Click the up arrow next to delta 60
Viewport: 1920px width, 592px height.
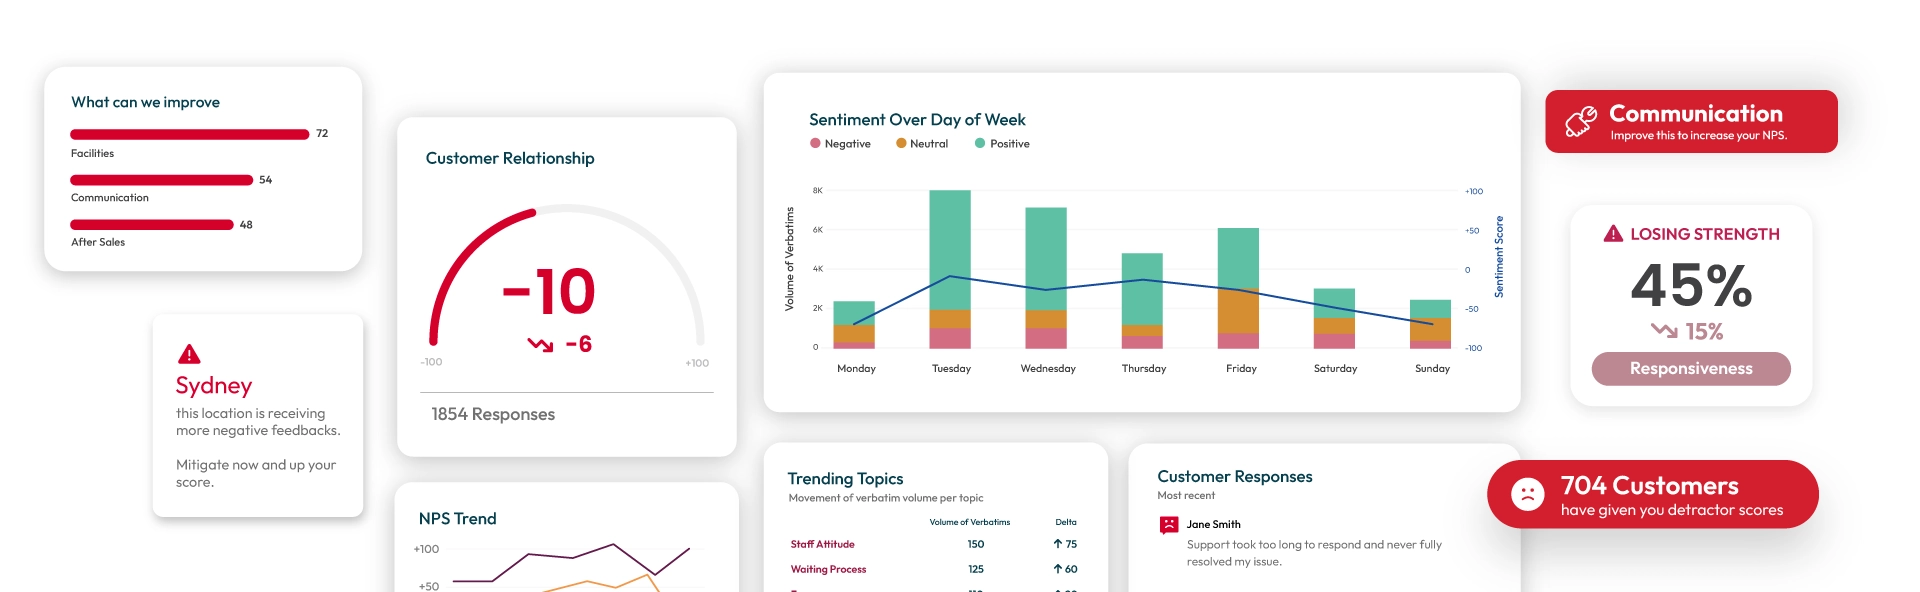click(1057, 569)
